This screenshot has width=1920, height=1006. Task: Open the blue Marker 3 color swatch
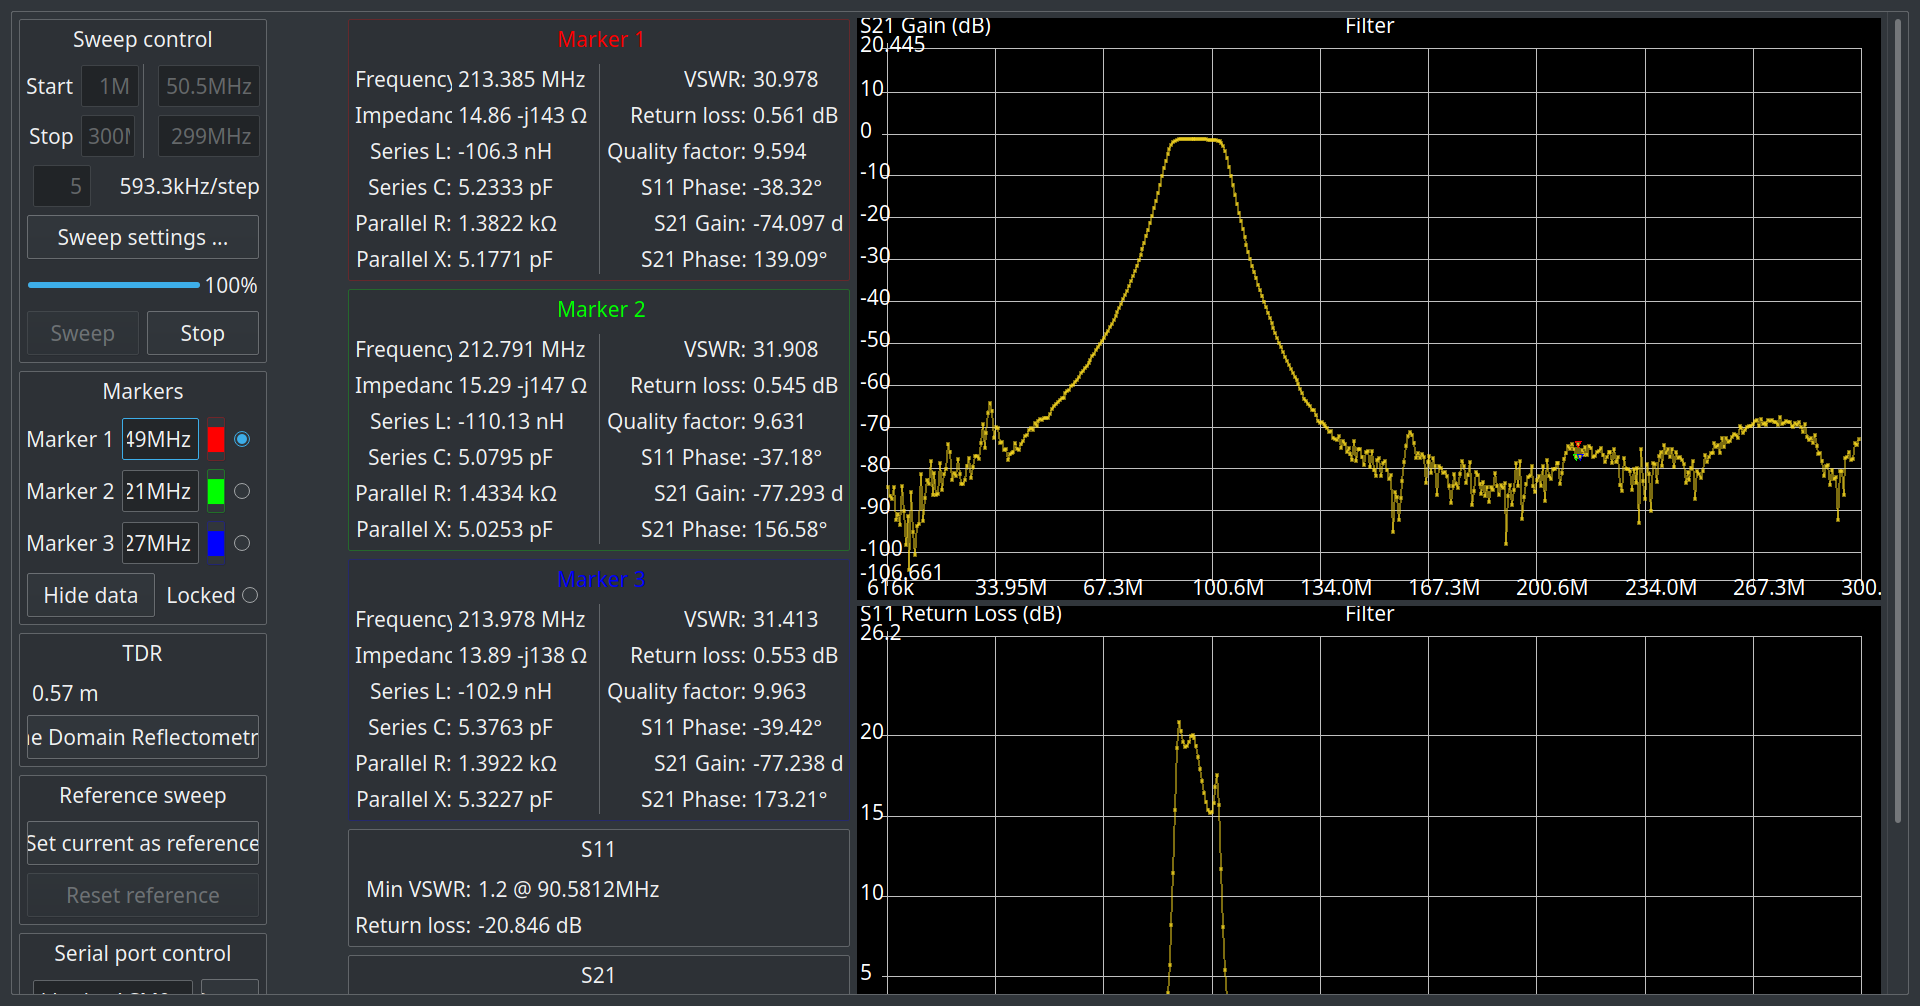point(215,543)
